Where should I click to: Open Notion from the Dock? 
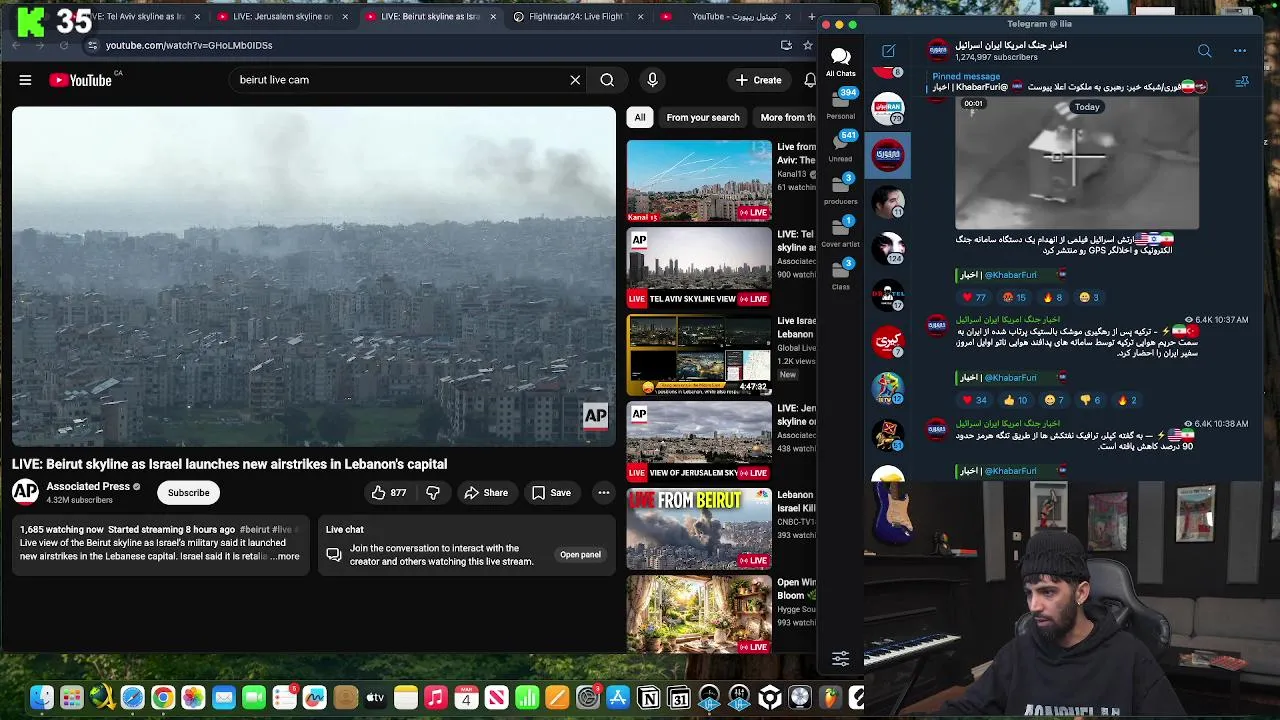(x=649, y=697)
